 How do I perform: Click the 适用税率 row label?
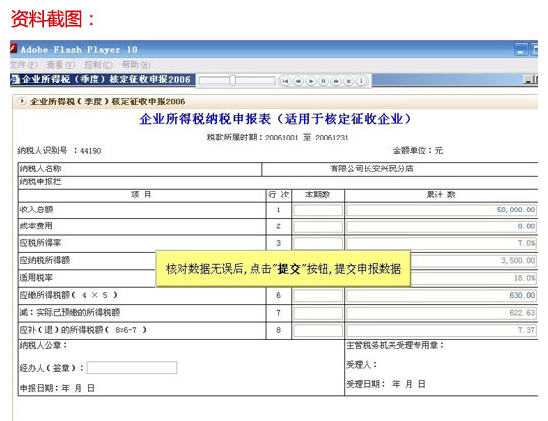coord(36,278)
